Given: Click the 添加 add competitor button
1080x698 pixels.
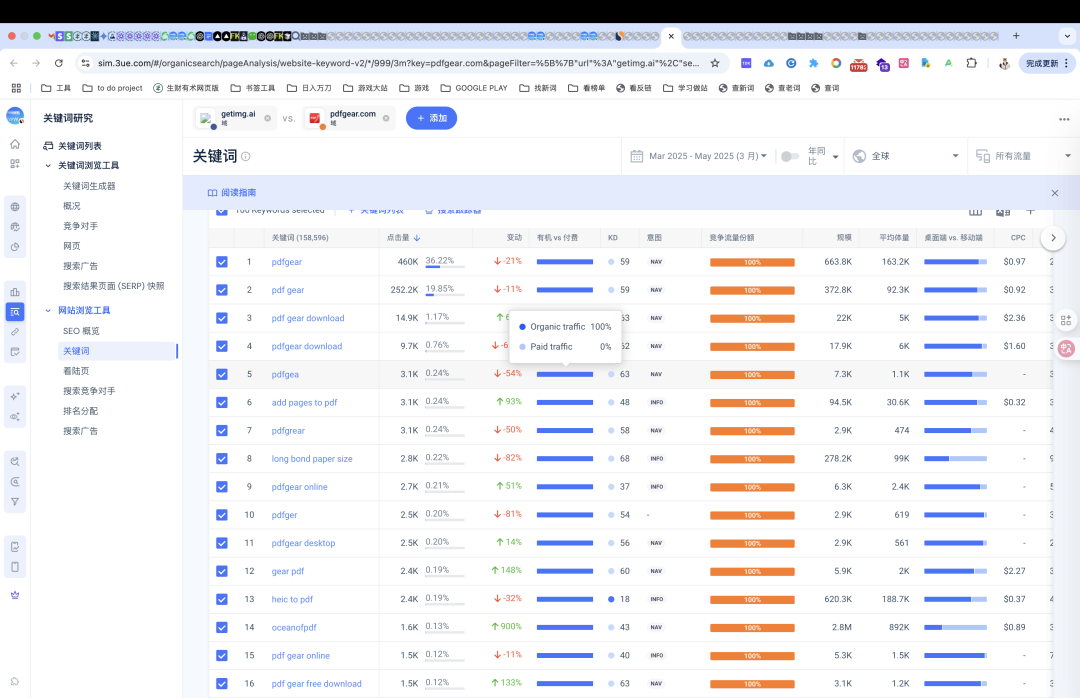Looking at the screenshot, I should (x=431, y=119).
